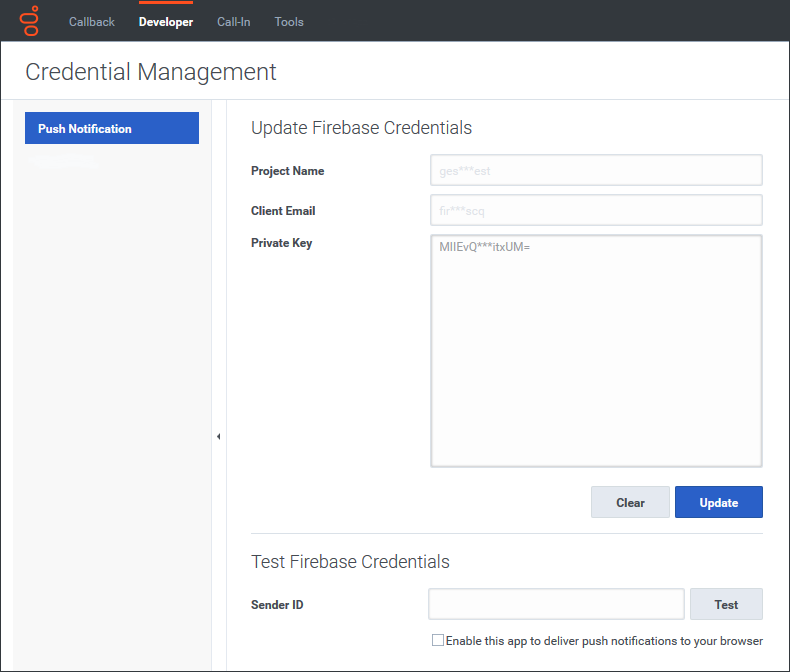Click the Sender ID label
This screenshot has height=672, width=790.
tap(277, 605)
